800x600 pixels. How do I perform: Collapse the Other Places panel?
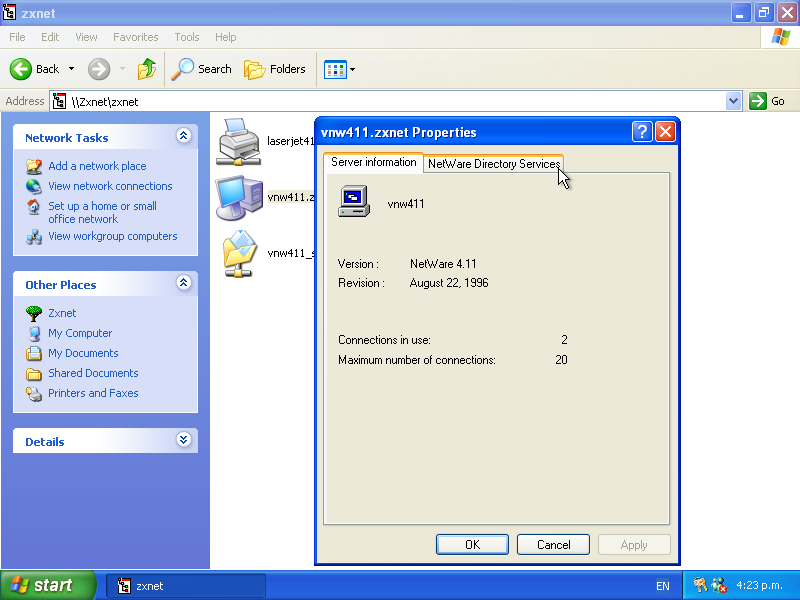tap(184, 283)
